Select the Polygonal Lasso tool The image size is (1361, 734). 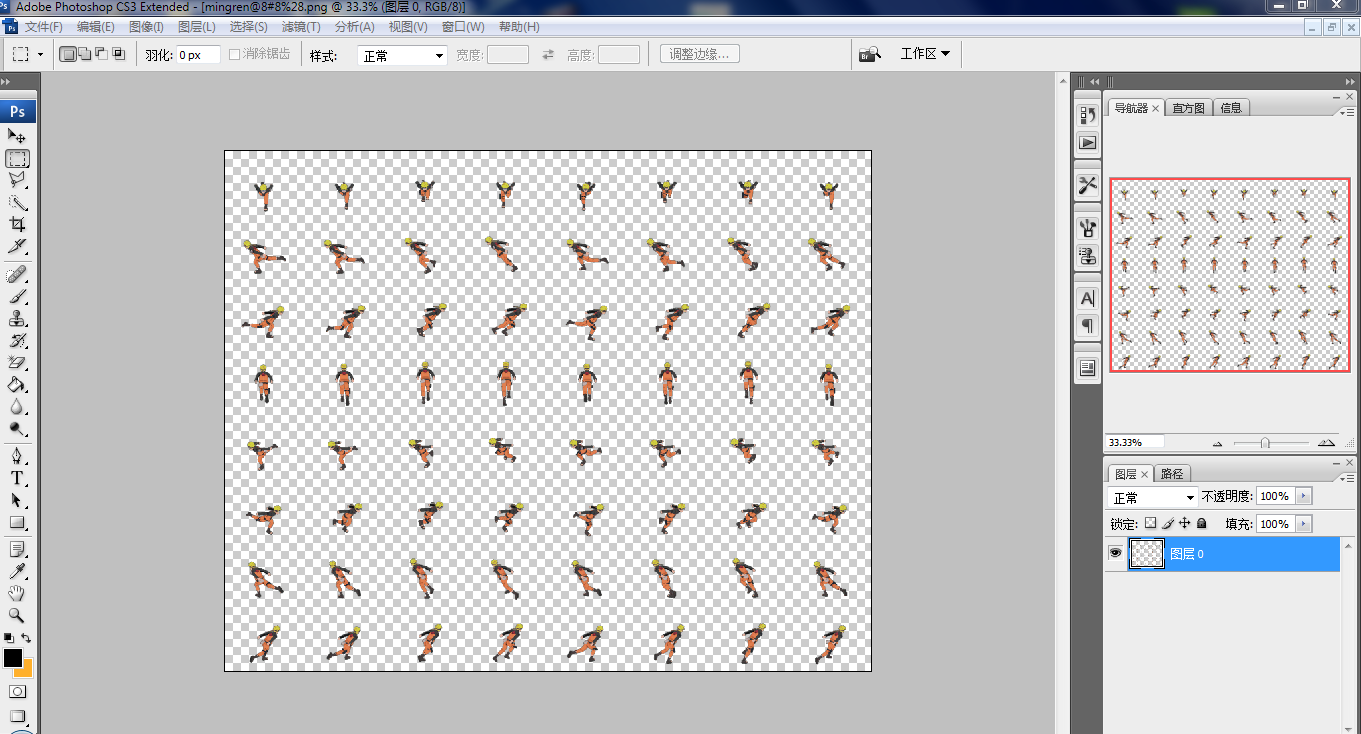coord(17,180)
